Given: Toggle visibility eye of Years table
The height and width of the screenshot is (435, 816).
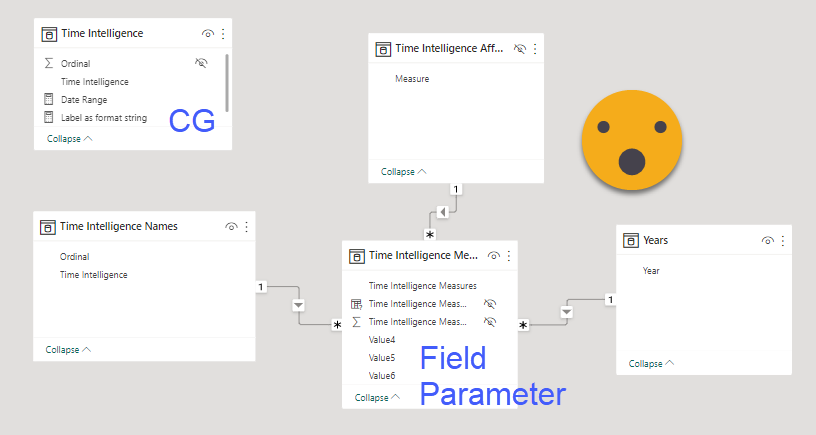Looking at the screenshot, I should (x=767, y=240).
